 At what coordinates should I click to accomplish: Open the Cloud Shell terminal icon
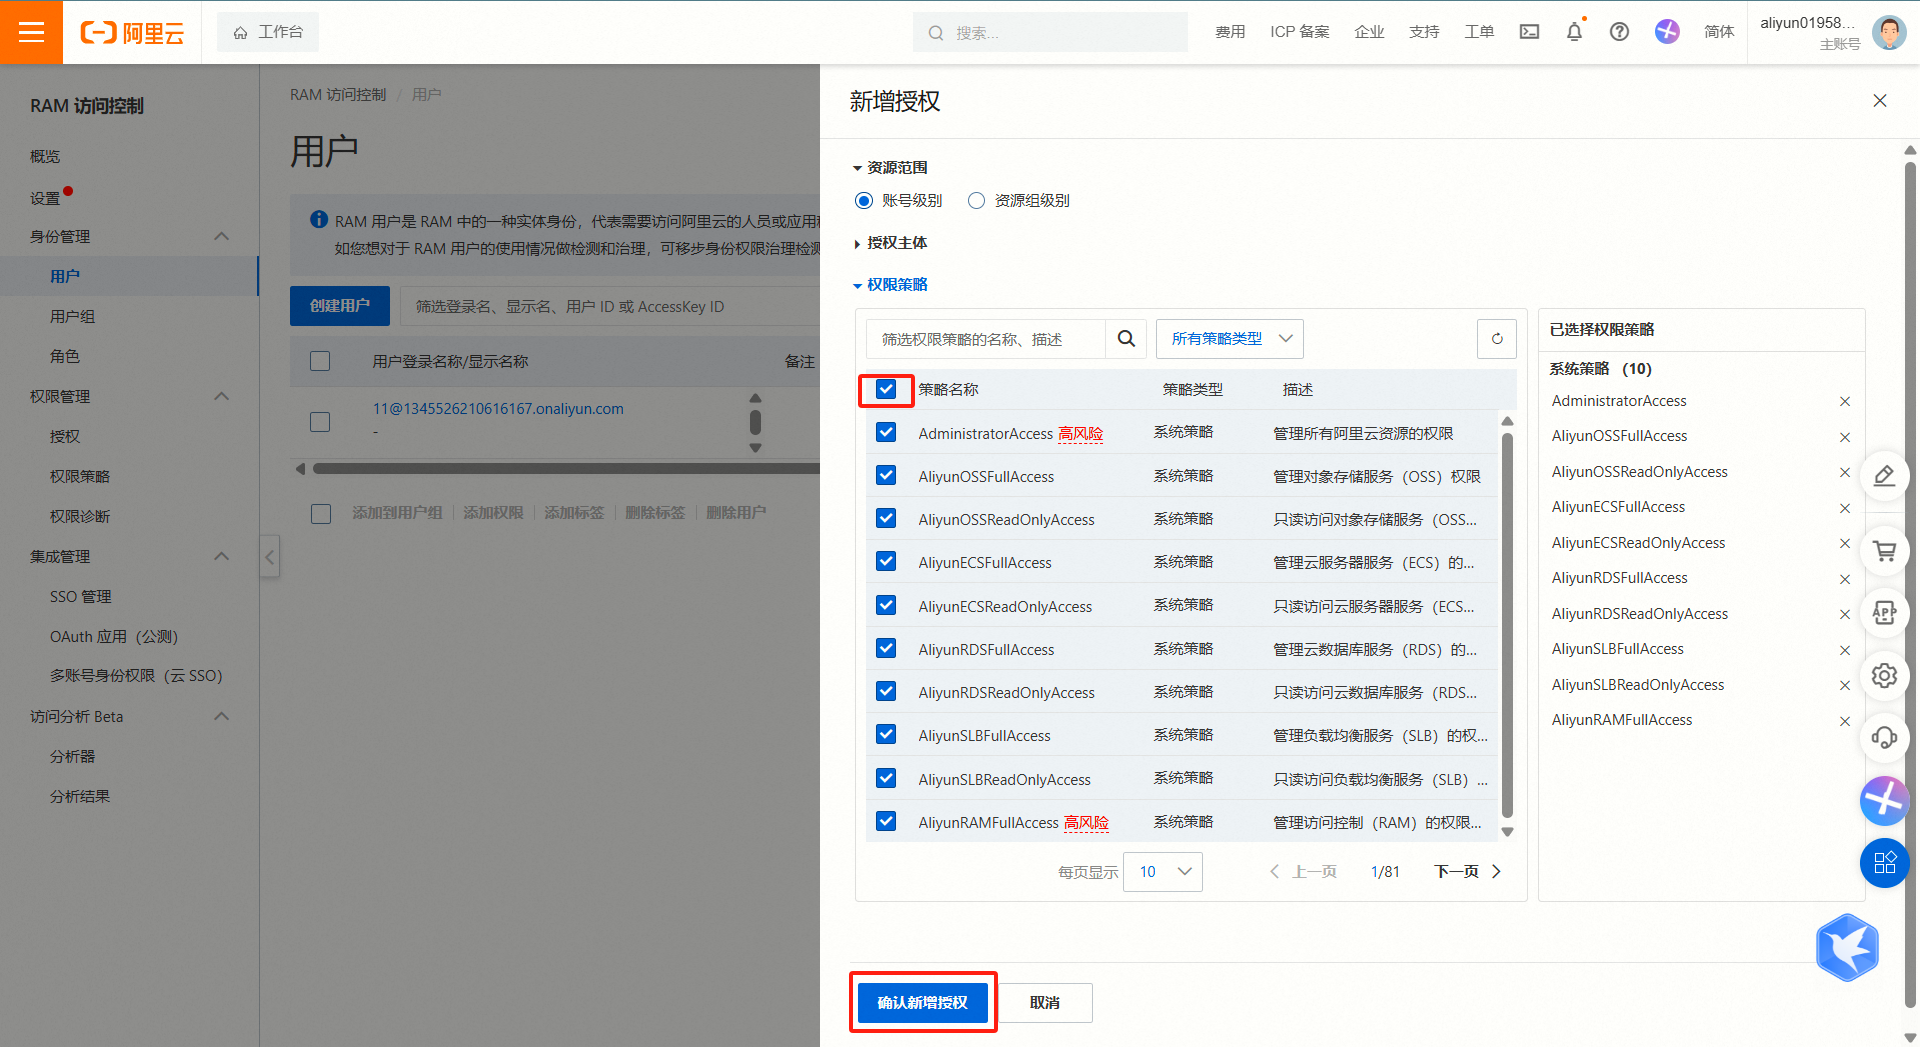click(x=1529, y=32)
